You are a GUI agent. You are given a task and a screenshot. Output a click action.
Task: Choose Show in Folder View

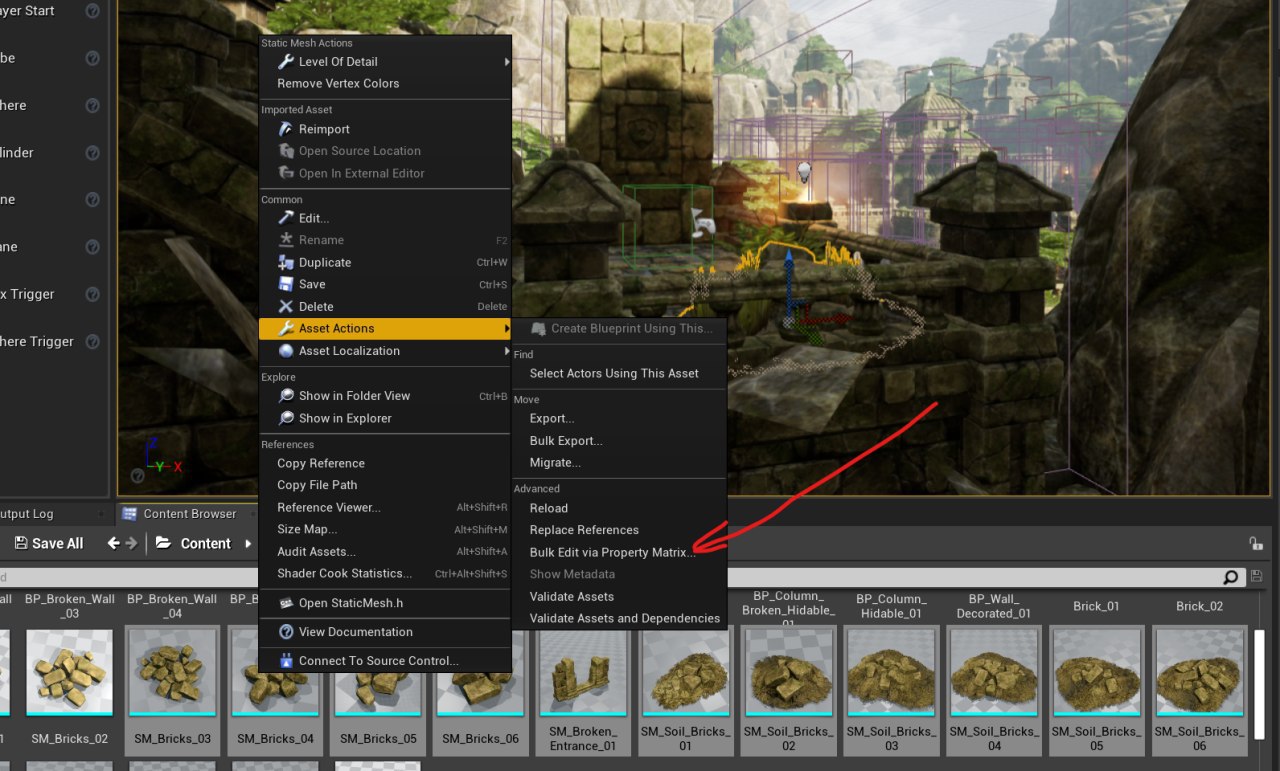385,396
